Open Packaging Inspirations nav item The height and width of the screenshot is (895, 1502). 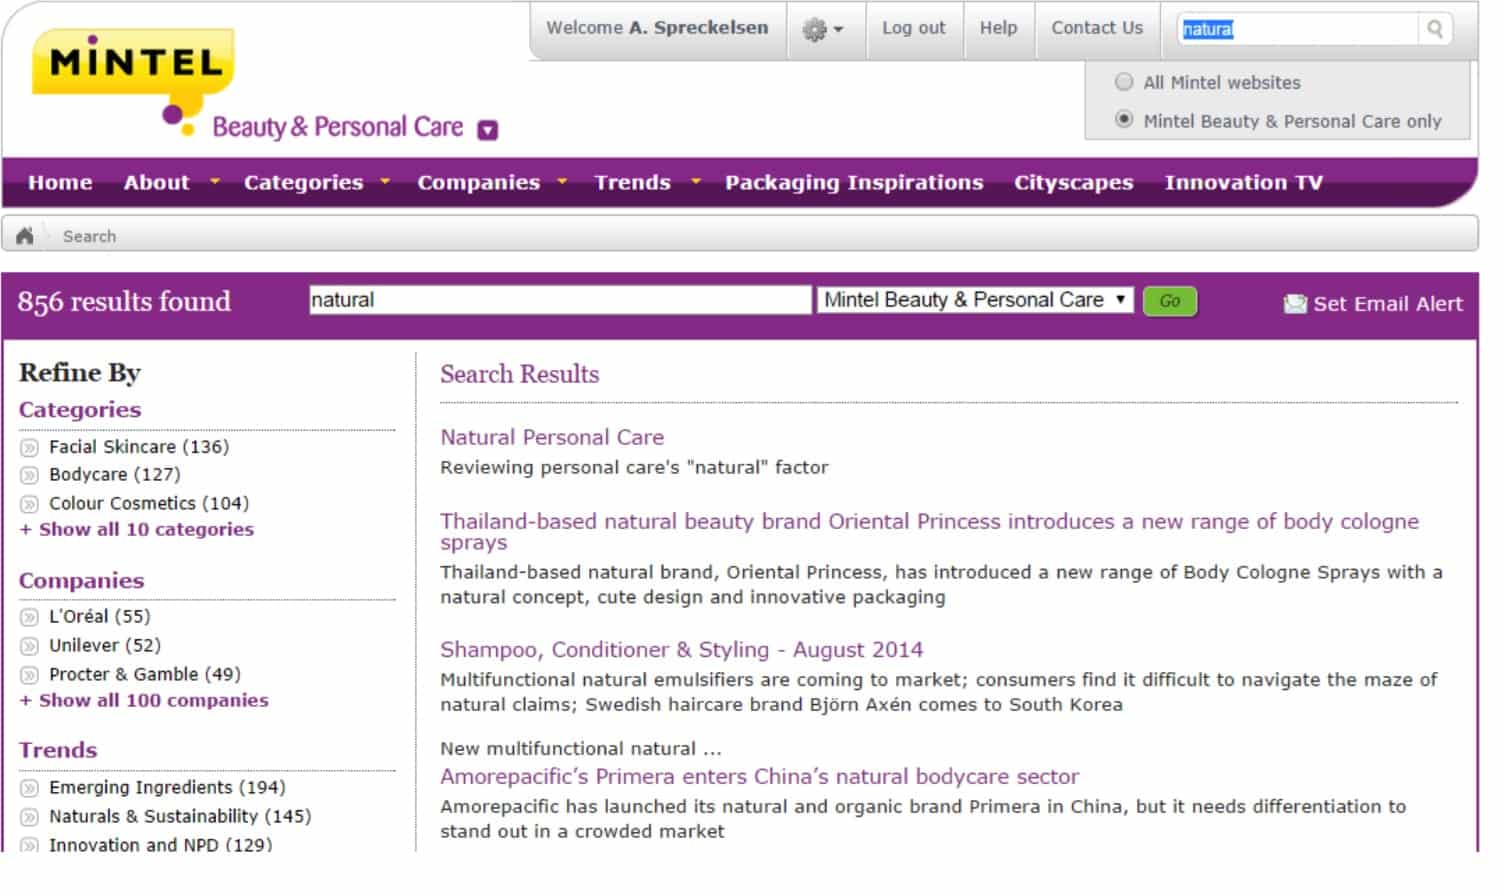coord(854,182)
